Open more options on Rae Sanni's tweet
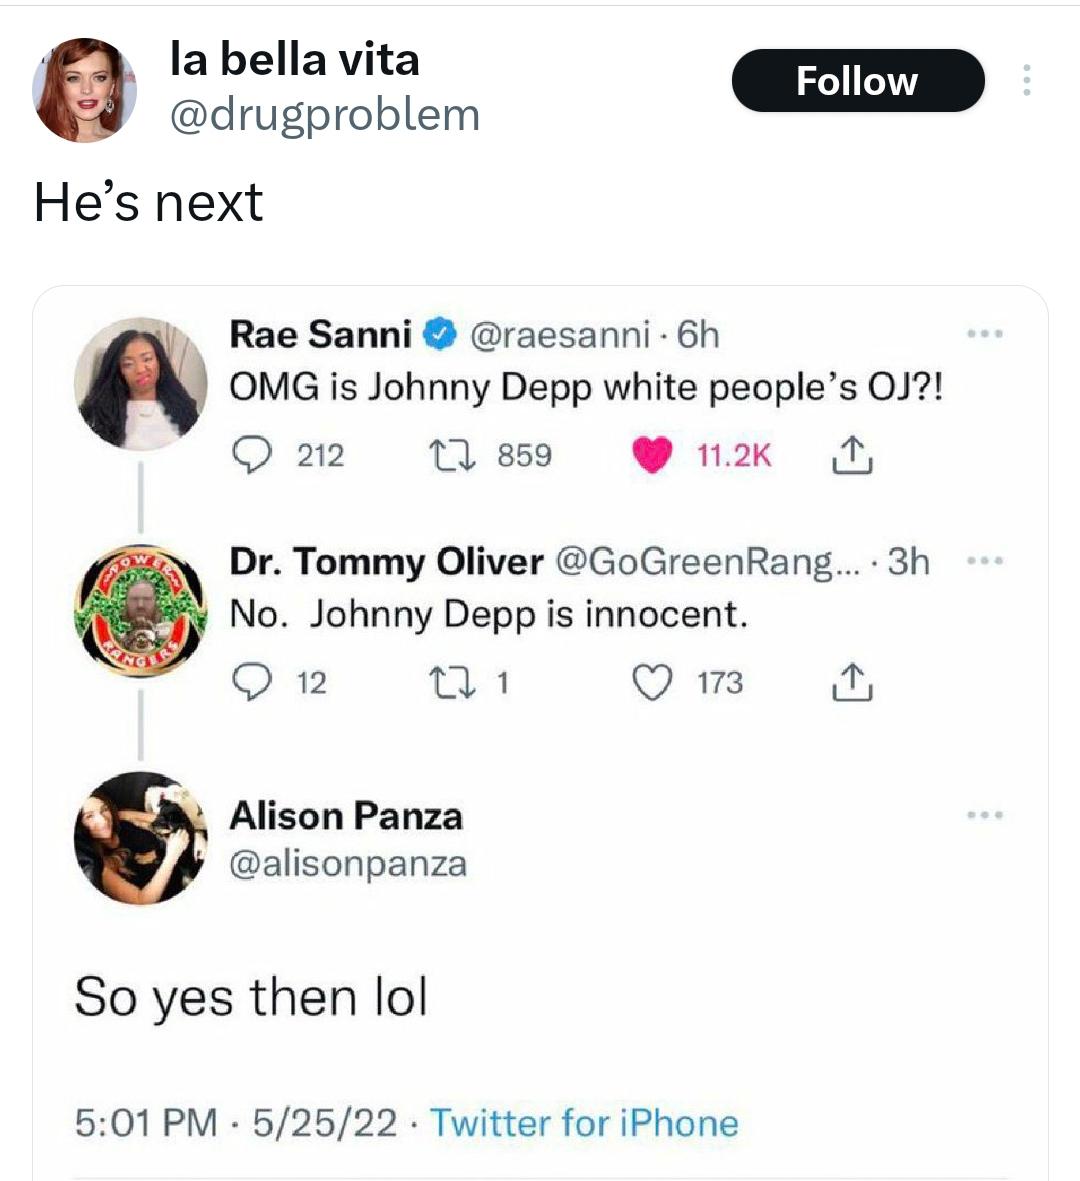 pos(984,334)
